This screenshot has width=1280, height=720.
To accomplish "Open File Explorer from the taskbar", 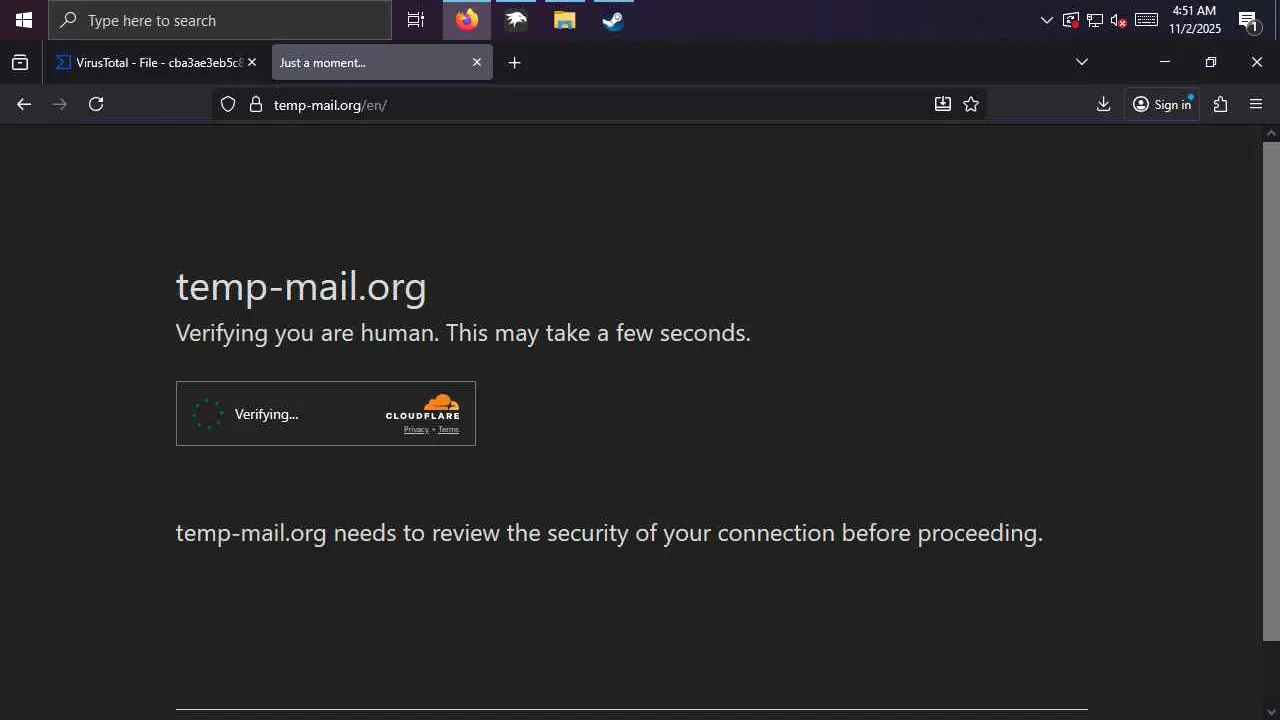I will 565,20.
